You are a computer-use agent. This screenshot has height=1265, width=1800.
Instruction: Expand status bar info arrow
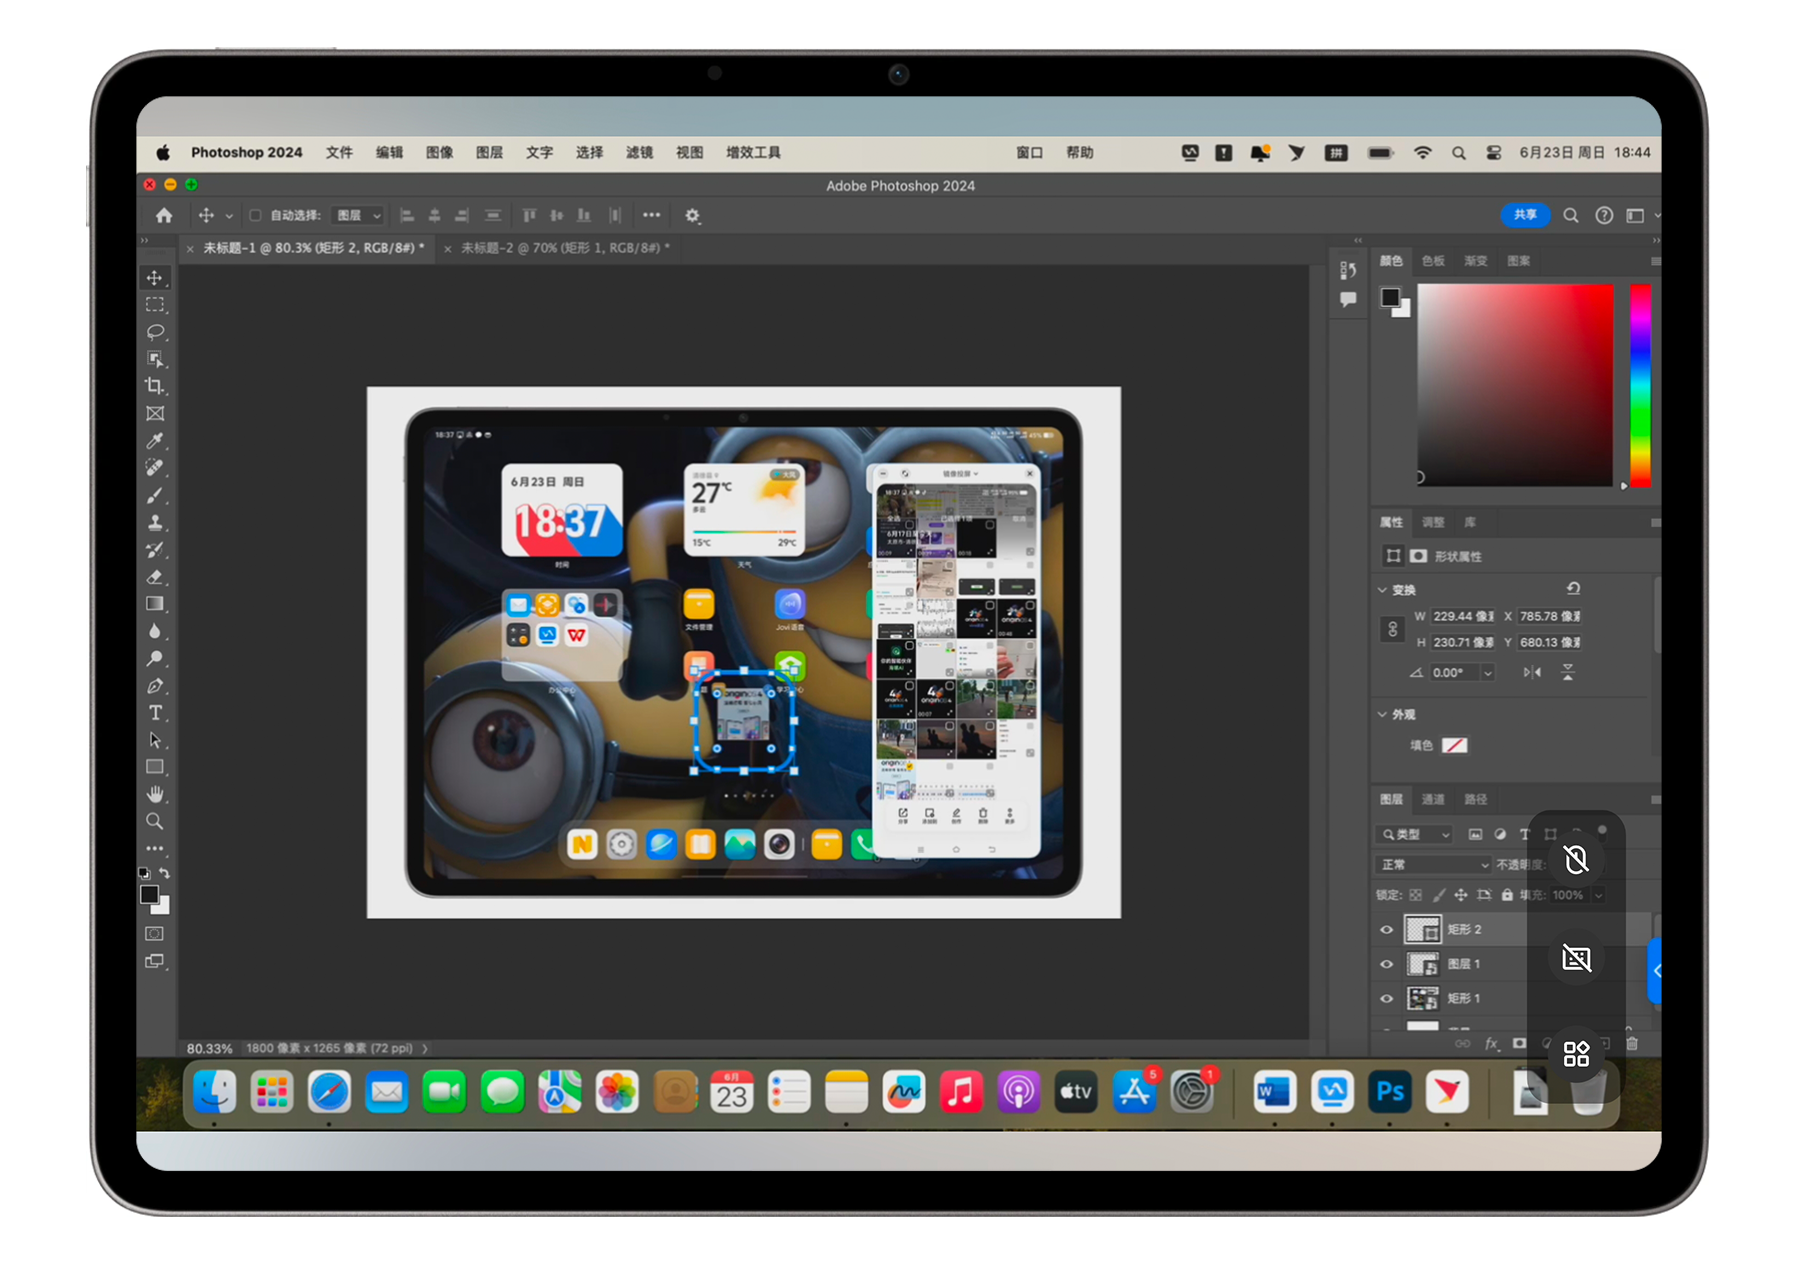(425, 1048)
